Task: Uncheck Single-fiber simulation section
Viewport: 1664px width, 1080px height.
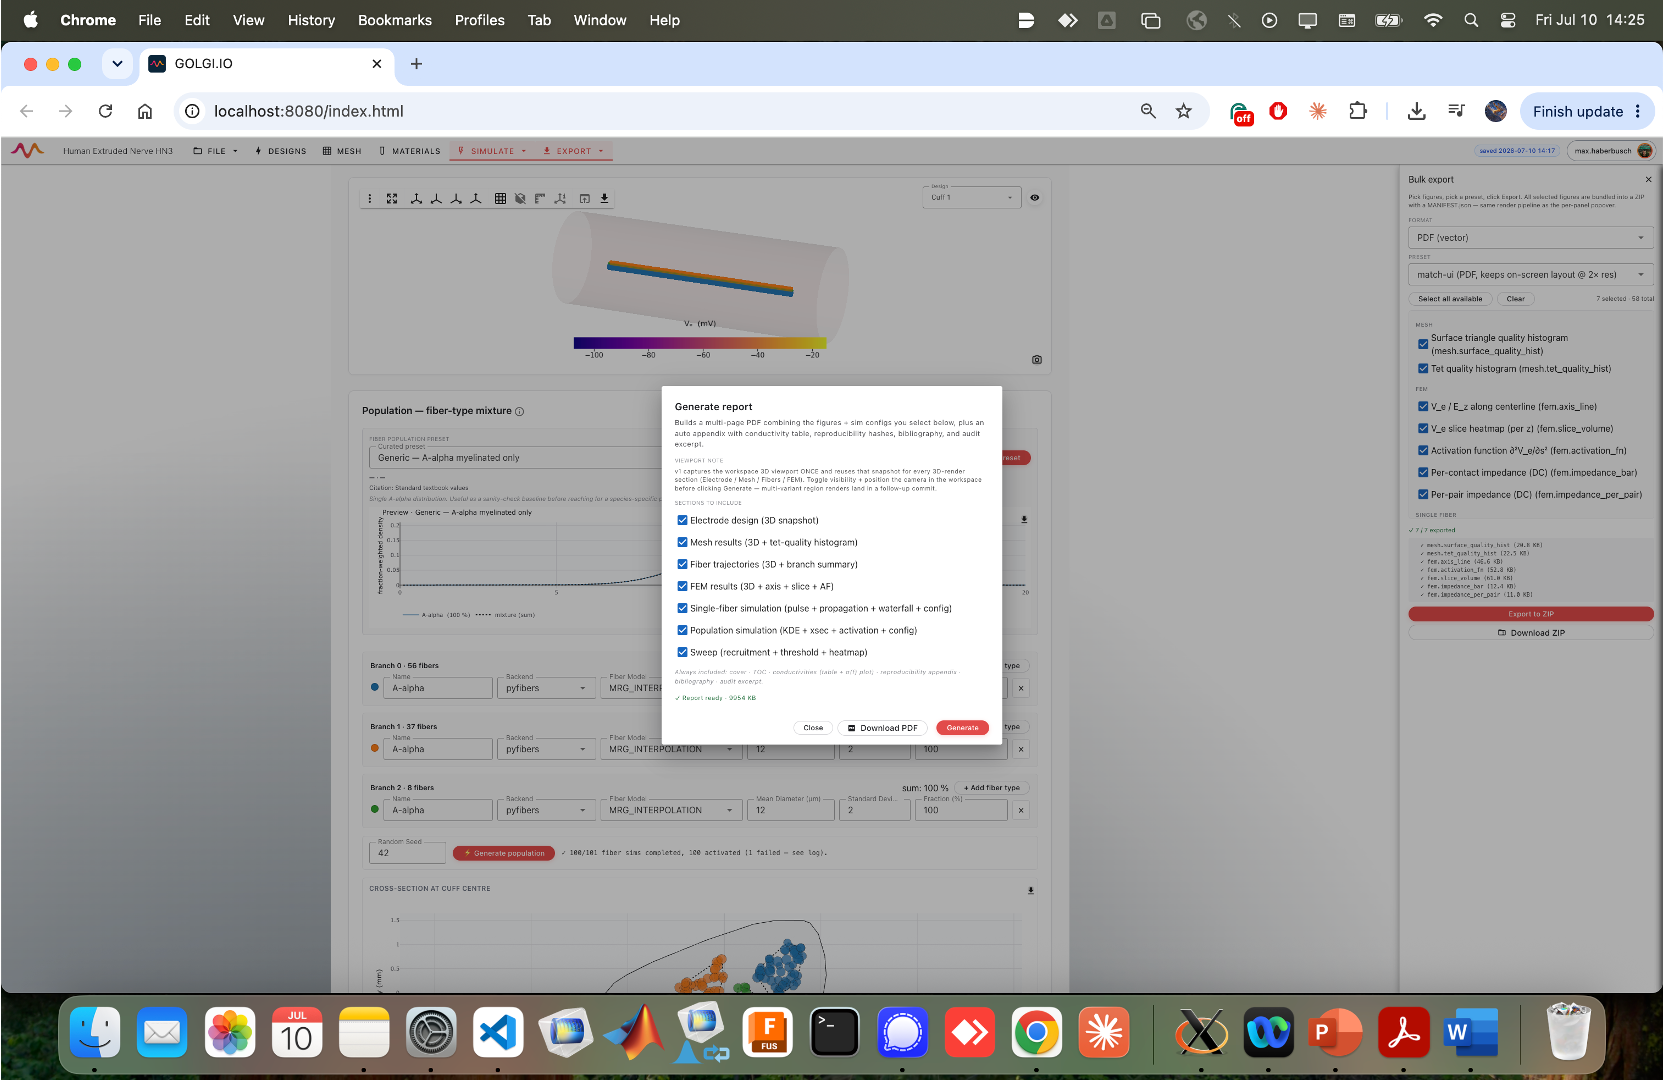Action: click(x=682, y=608)
